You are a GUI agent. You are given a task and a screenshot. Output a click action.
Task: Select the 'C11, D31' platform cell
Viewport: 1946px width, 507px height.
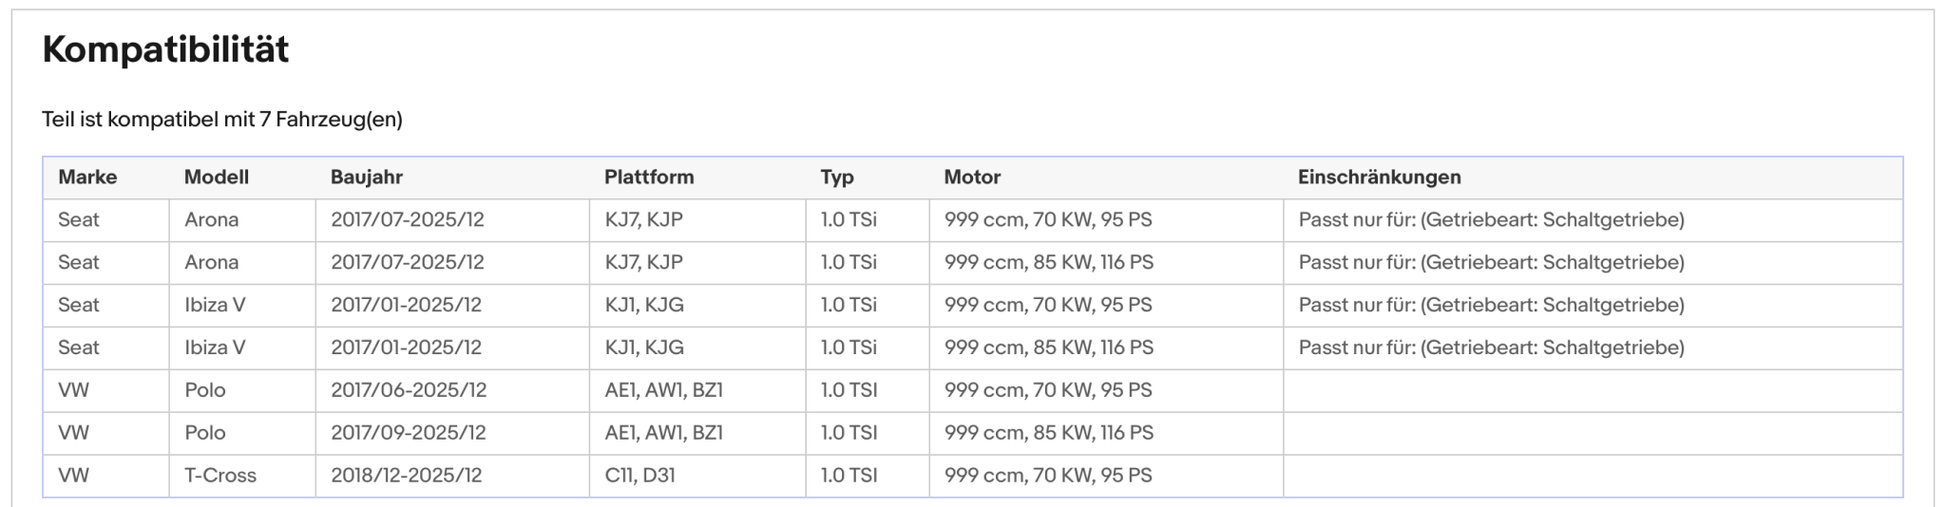(x=639, y=476)
